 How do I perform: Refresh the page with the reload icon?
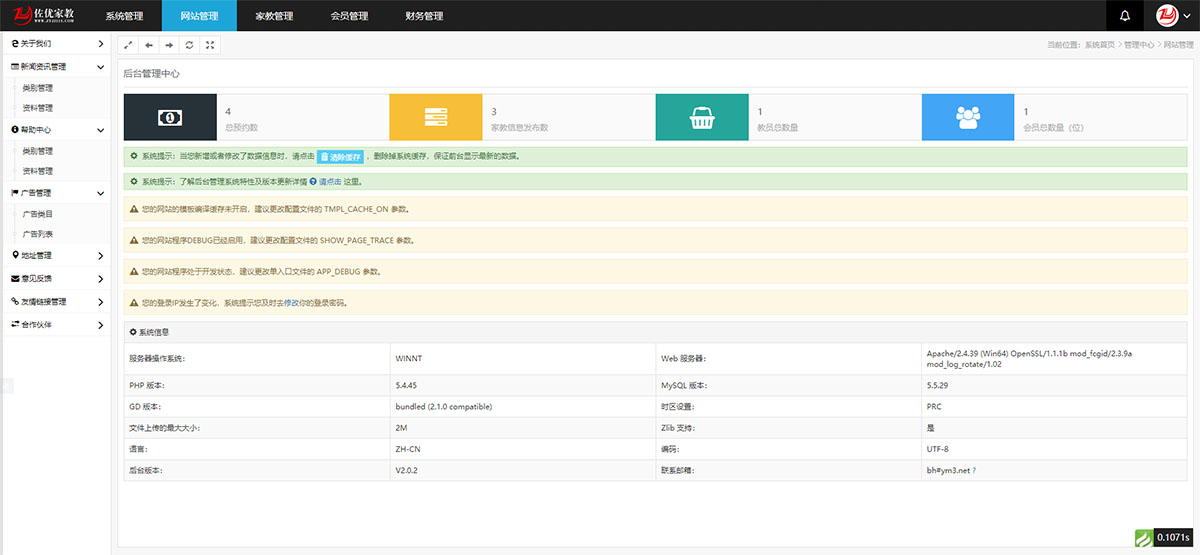coord(189,45)
